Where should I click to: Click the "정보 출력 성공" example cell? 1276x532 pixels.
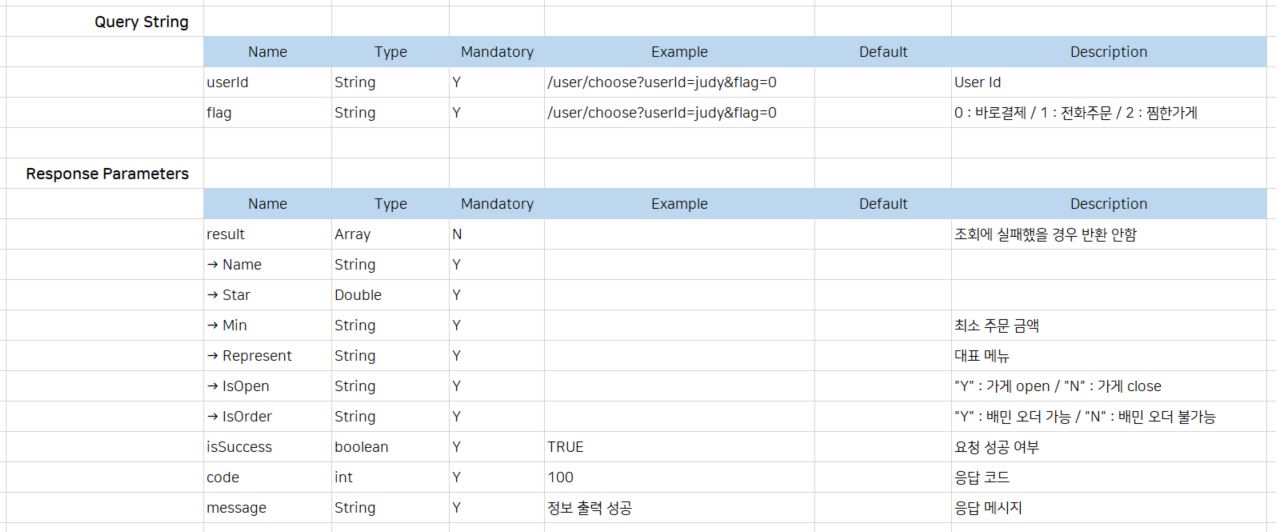tap(589, 508)
